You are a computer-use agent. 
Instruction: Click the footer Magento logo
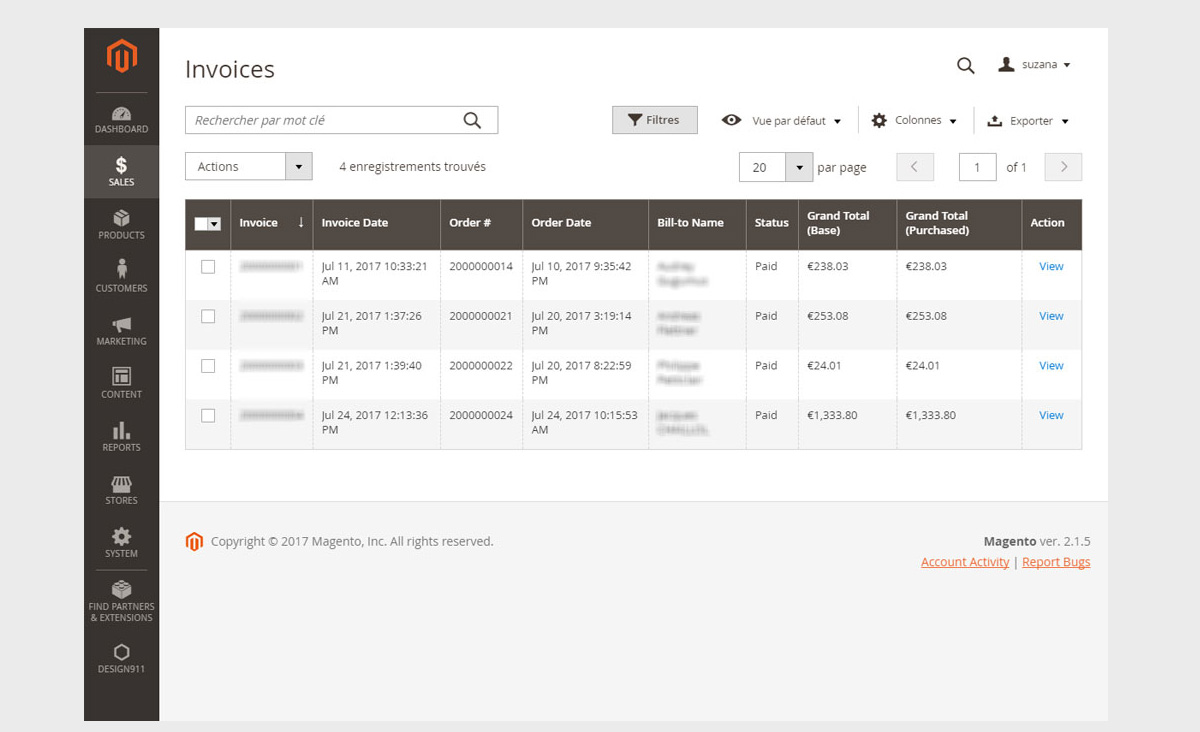pyautogui.click(x=194, y=541)
